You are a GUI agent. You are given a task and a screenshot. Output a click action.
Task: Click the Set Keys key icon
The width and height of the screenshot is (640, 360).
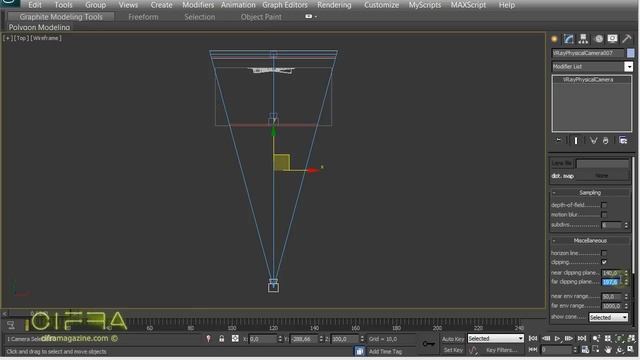[x=429, y=344]
